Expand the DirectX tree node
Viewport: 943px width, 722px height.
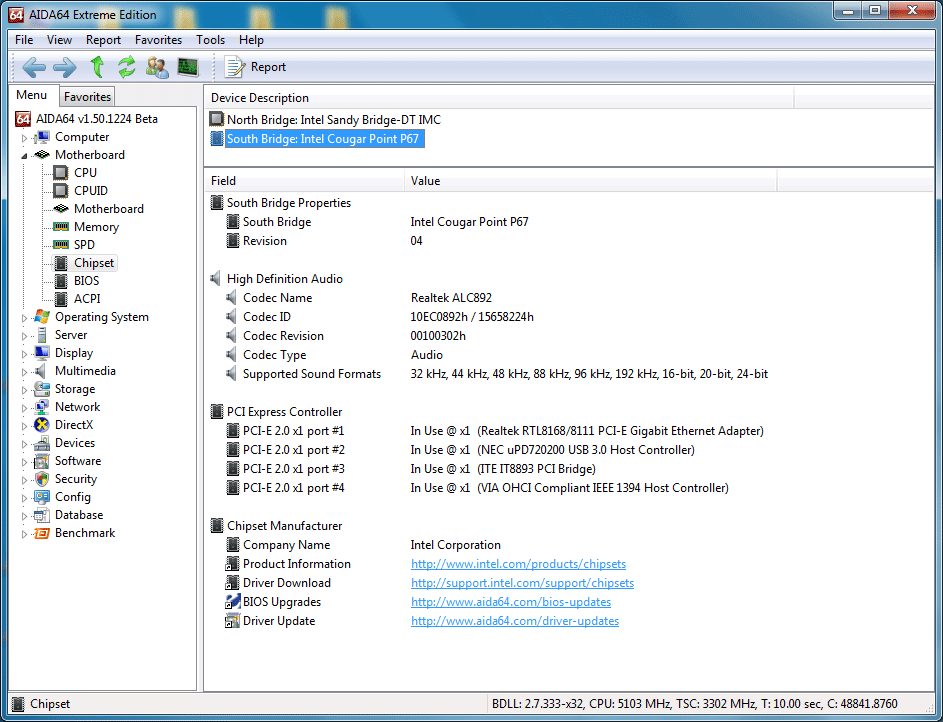(x=24, y=426)
